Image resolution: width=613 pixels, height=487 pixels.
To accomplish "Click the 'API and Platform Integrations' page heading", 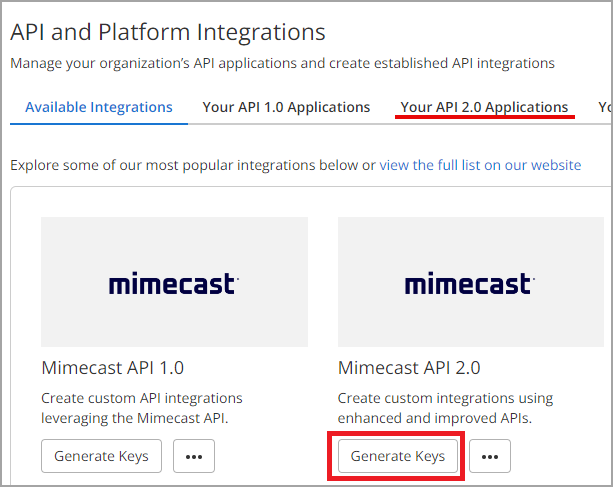I will 168,32.
